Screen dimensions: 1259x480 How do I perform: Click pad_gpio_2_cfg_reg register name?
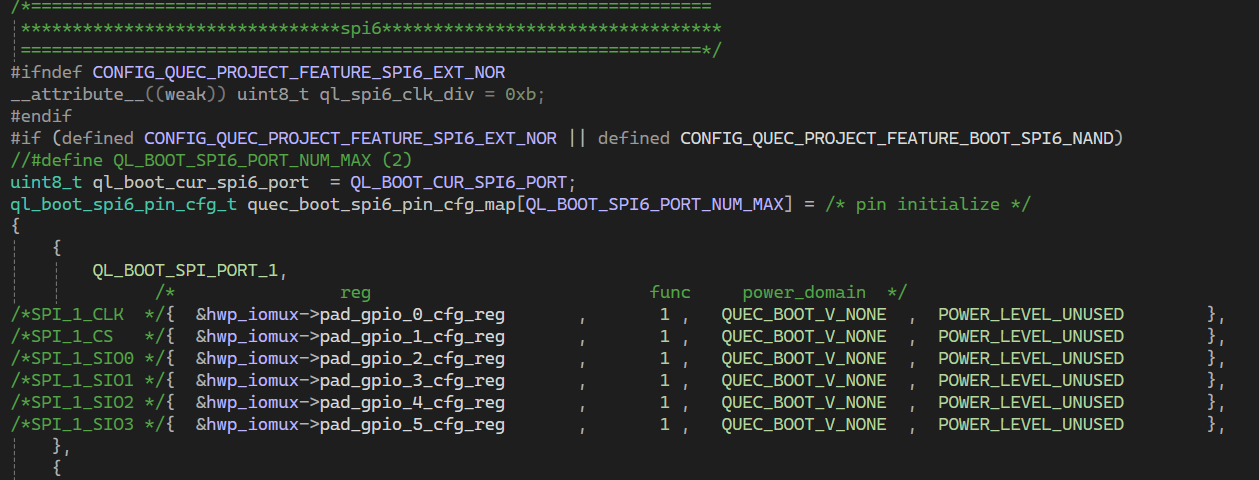412,358
